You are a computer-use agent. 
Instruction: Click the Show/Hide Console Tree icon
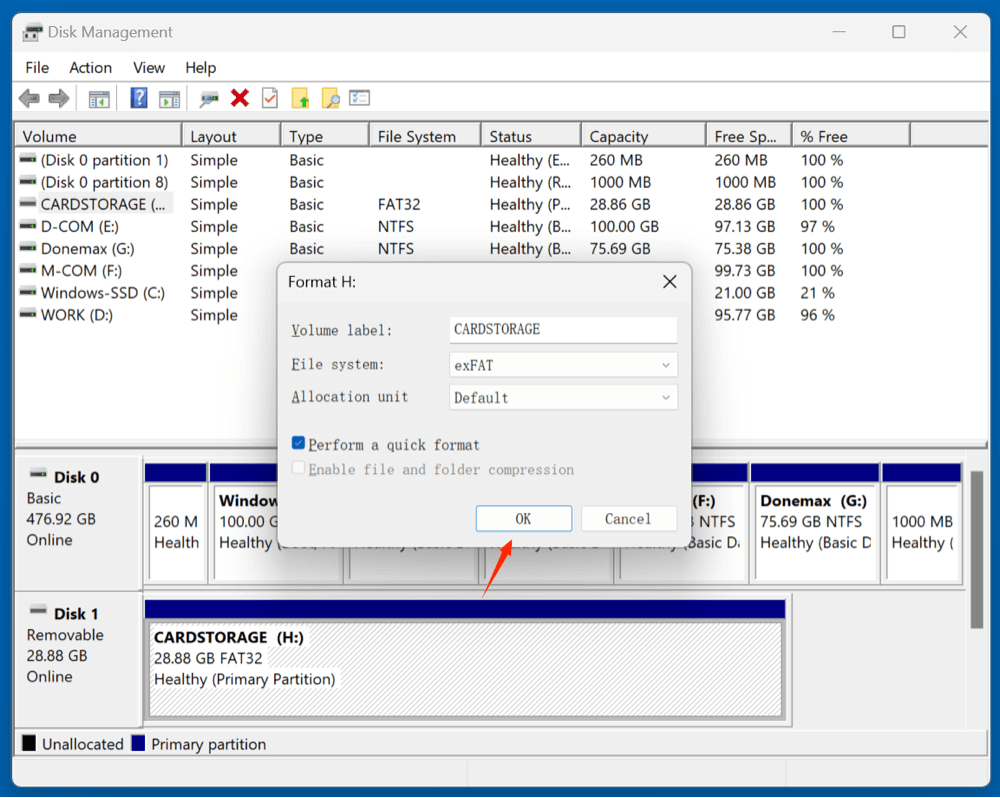99,98
